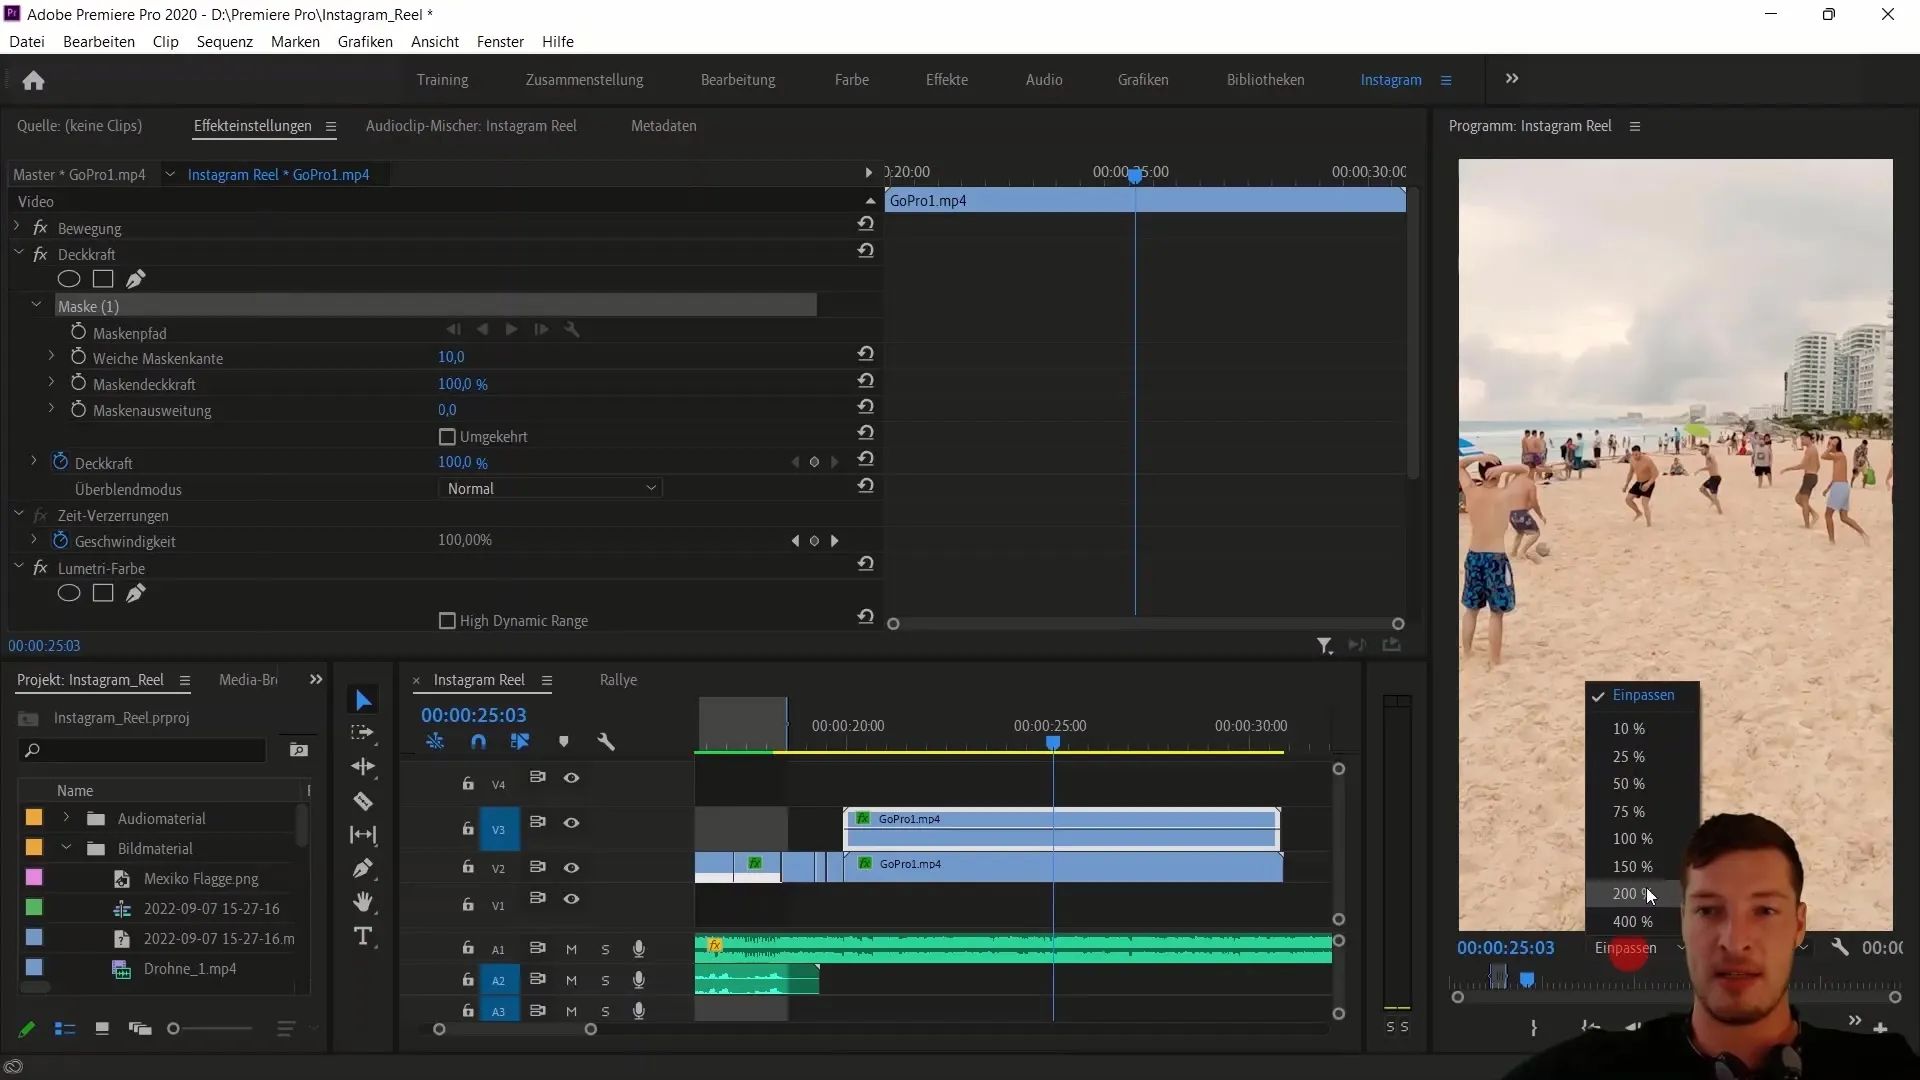Select the Ripple Edit tool
The height and width of the screenshot is (1080, 1920).
(363, 767)
